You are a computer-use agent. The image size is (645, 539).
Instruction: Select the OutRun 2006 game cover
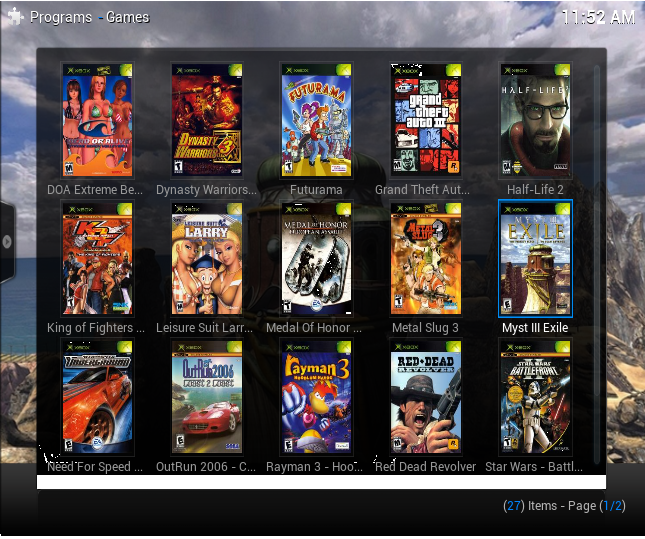(x=207, y=397)
